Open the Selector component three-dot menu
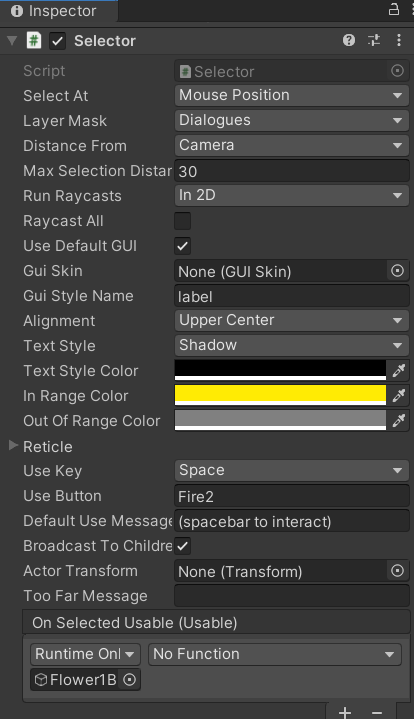This screenshot has height=719, width=414. [x=399, y=40]
